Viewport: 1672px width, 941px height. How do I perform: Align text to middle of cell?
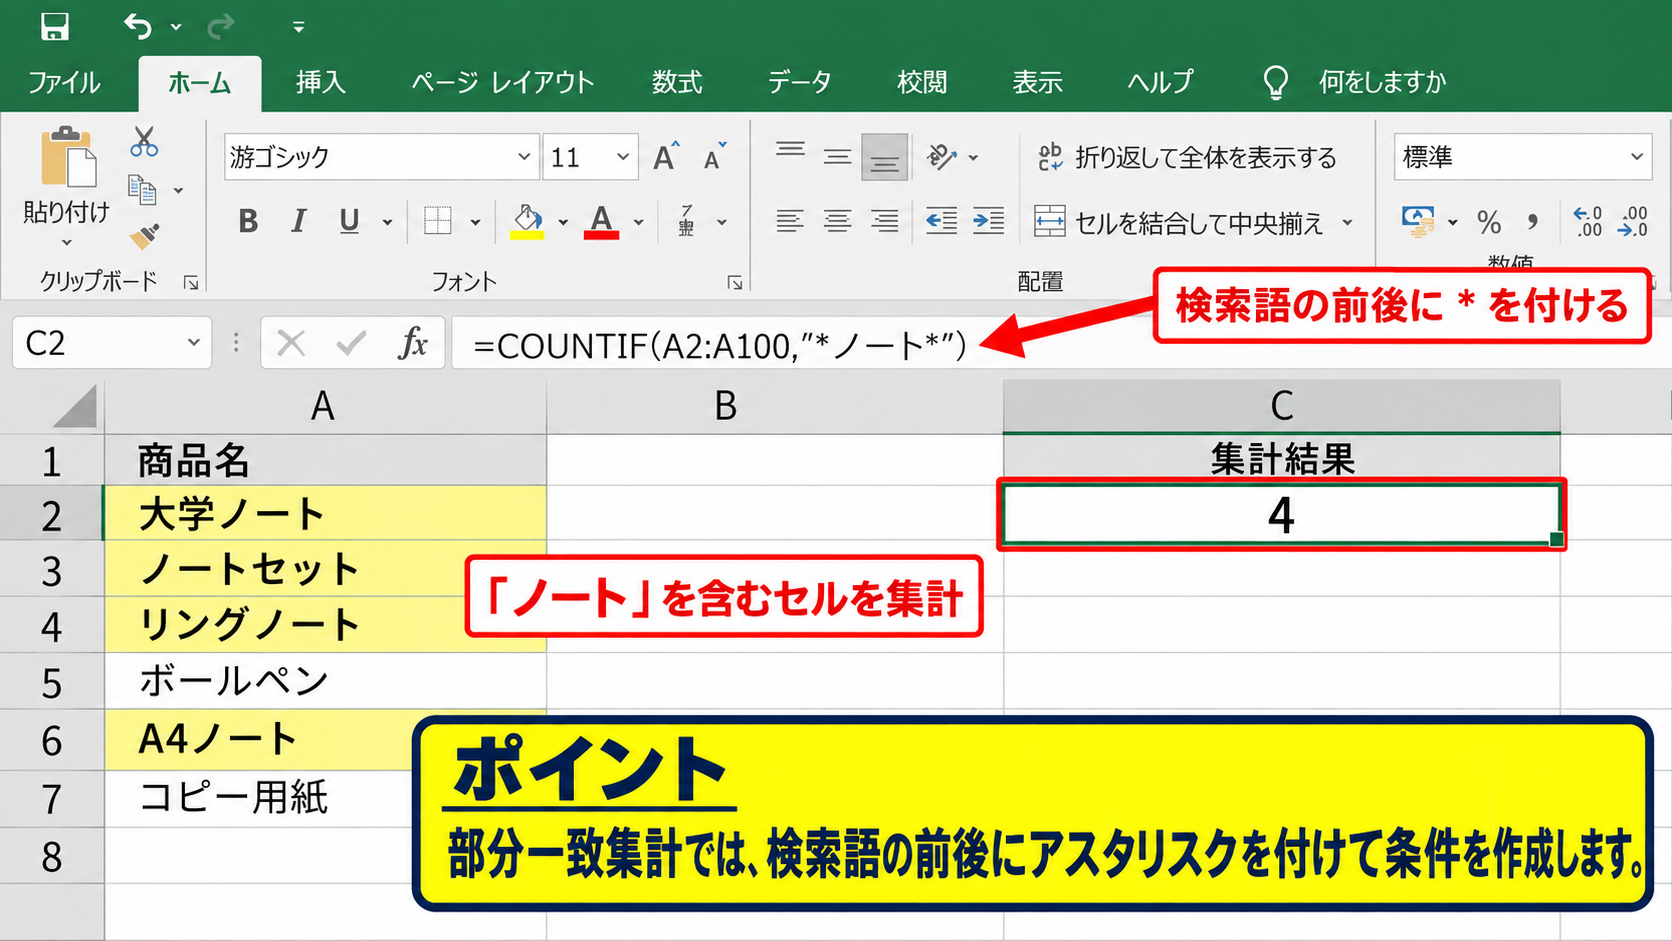coord(837,157)
